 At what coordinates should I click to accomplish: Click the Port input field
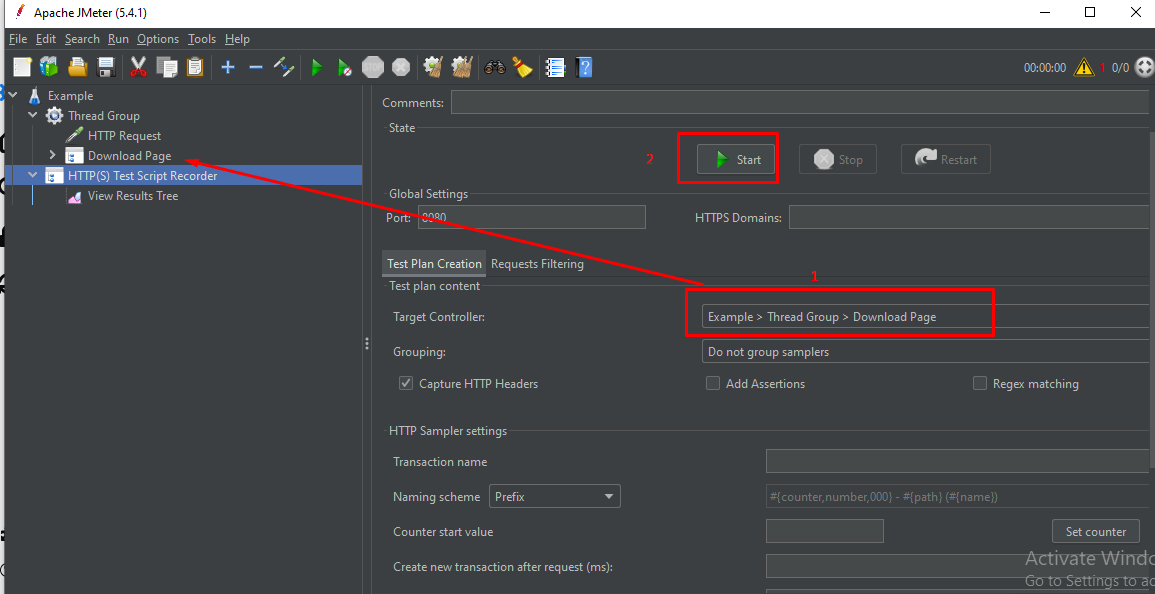point(532,217)
